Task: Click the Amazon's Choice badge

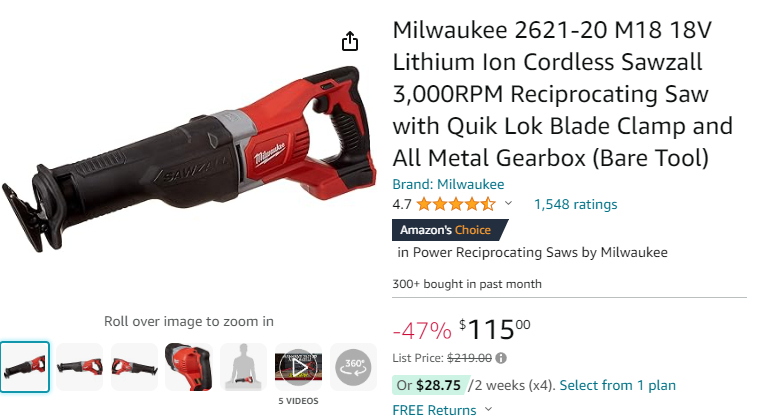Action: click(x=450, y=230)
